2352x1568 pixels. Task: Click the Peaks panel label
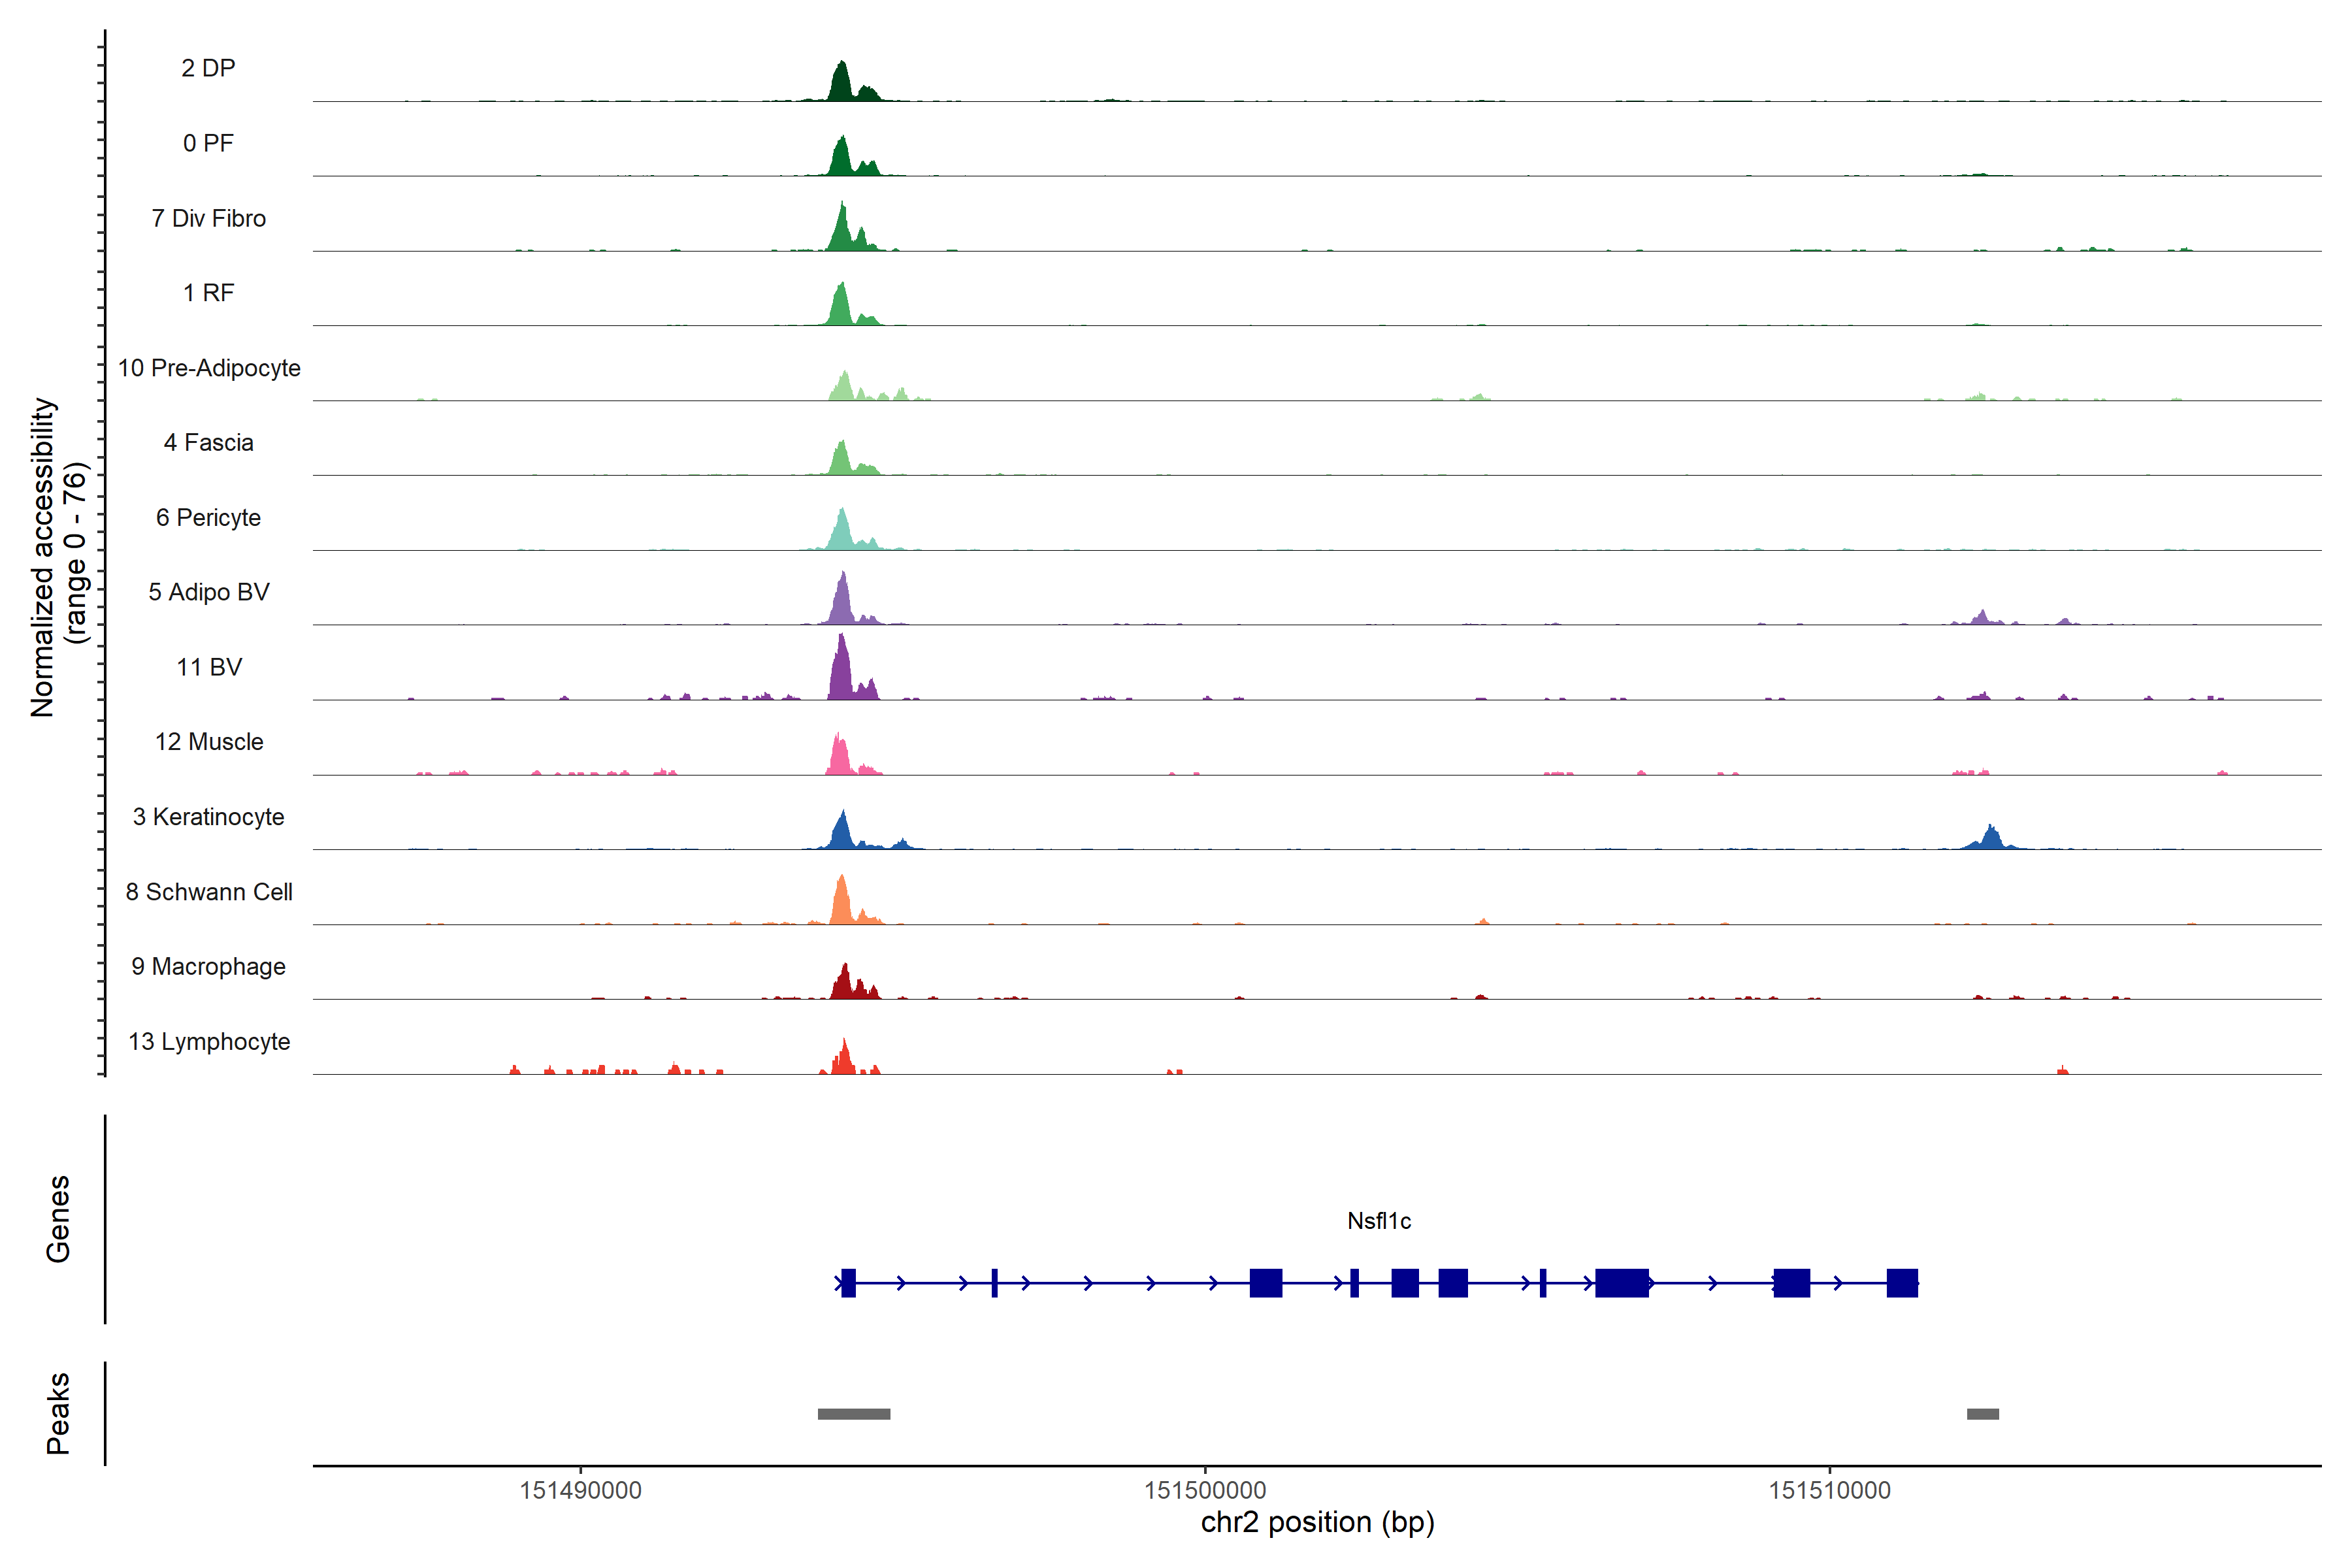[58, 1413]
